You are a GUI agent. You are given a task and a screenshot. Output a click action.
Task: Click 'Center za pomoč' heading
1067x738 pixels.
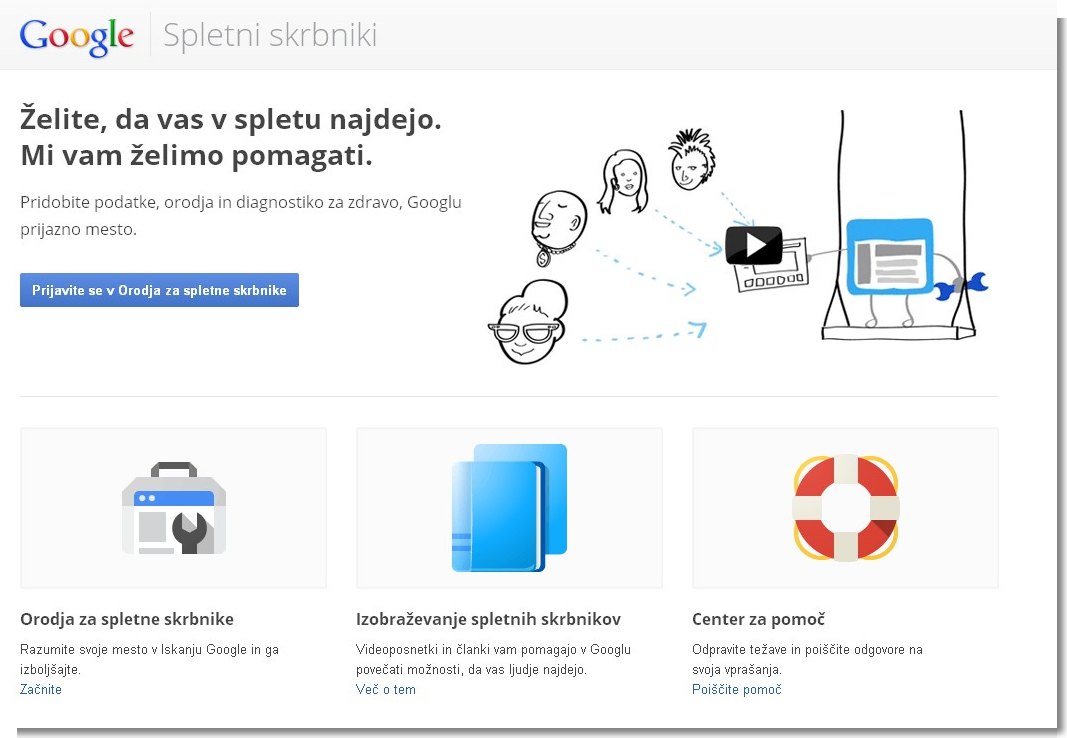point(758,619)
